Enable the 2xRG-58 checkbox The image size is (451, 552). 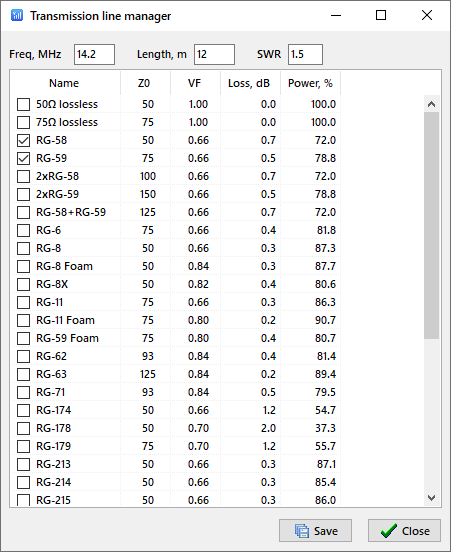pyautogui.click(x=24, y=176)
